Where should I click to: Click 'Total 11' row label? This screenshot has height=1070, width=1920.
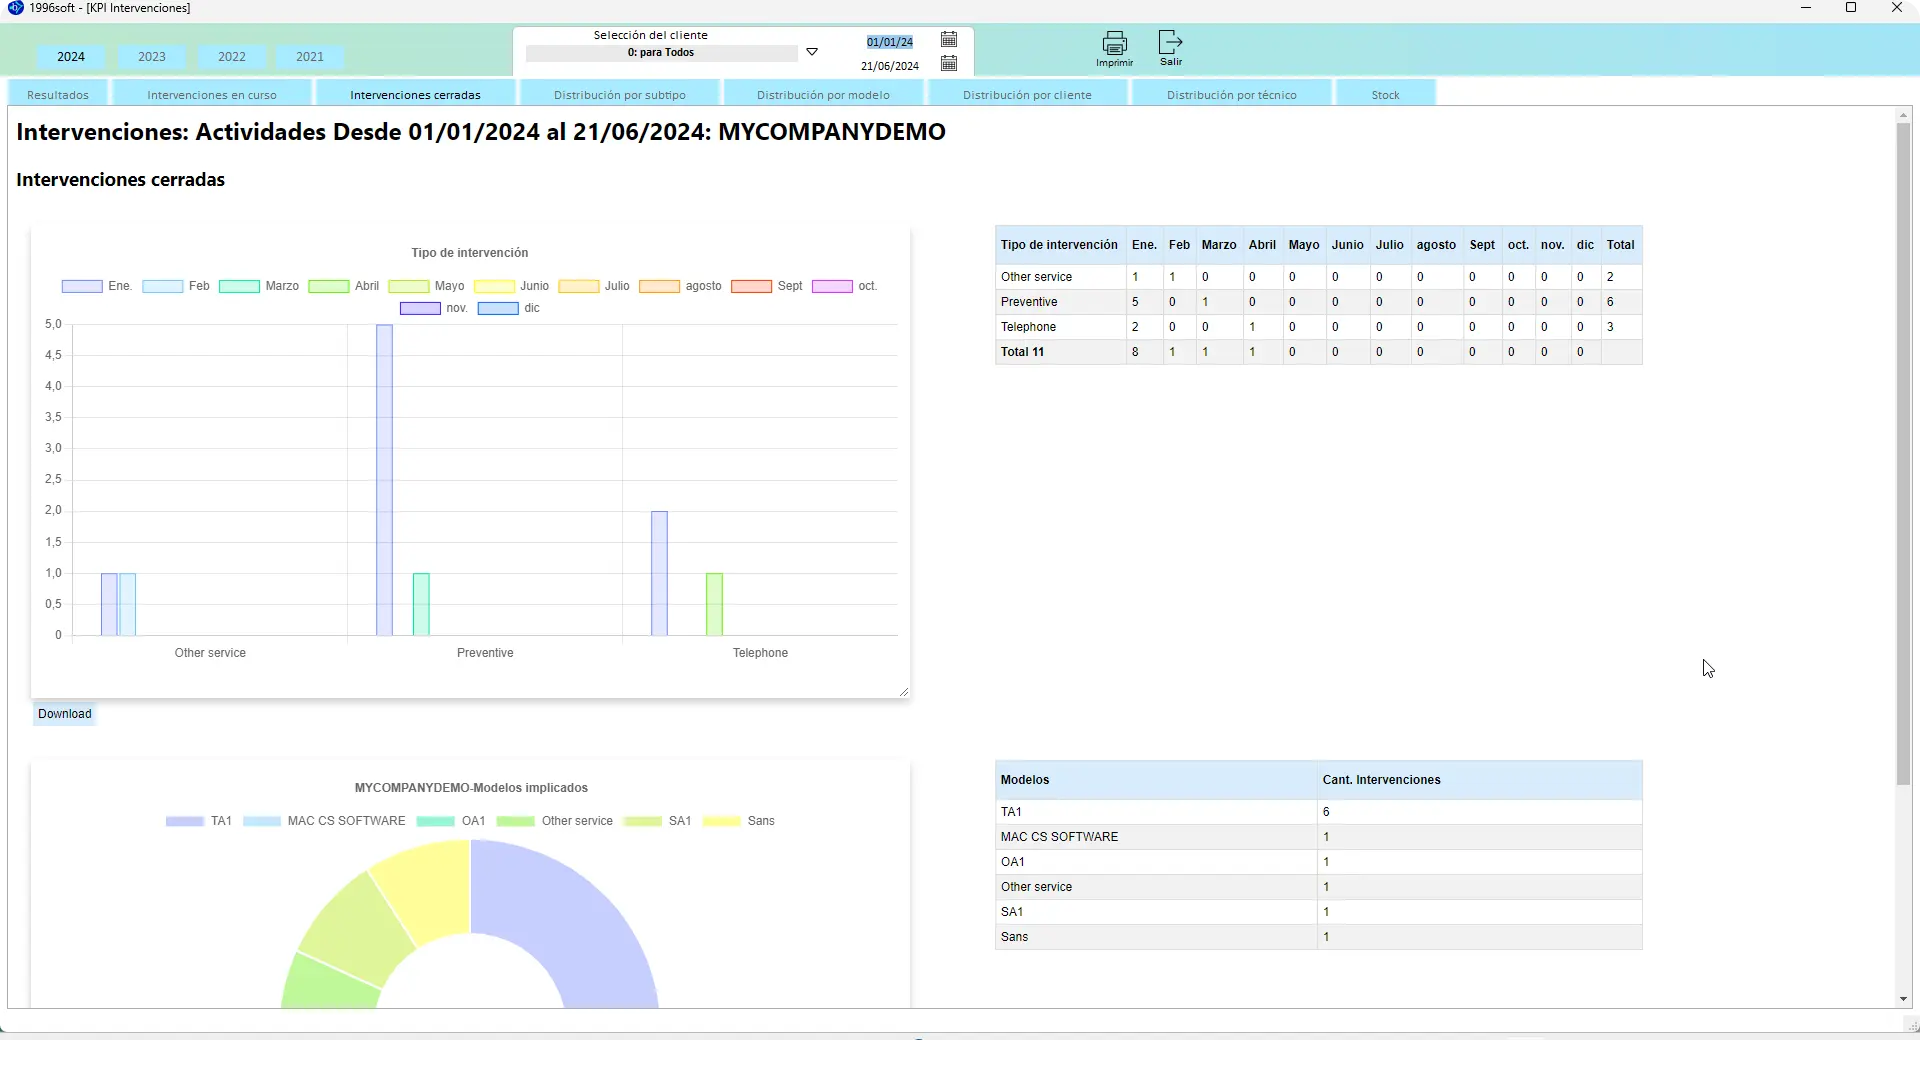pyautogui.click(x=1022, y=352)
